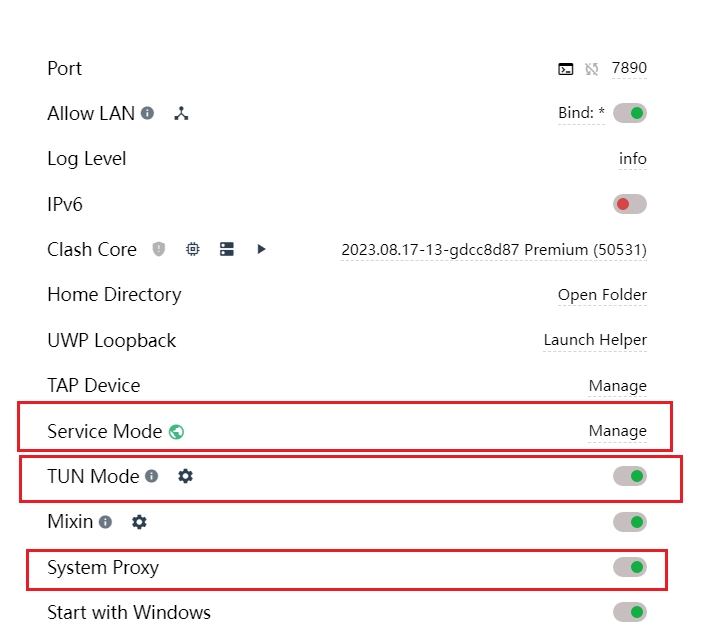Click the info icon next to Mixin

[106, 522]
